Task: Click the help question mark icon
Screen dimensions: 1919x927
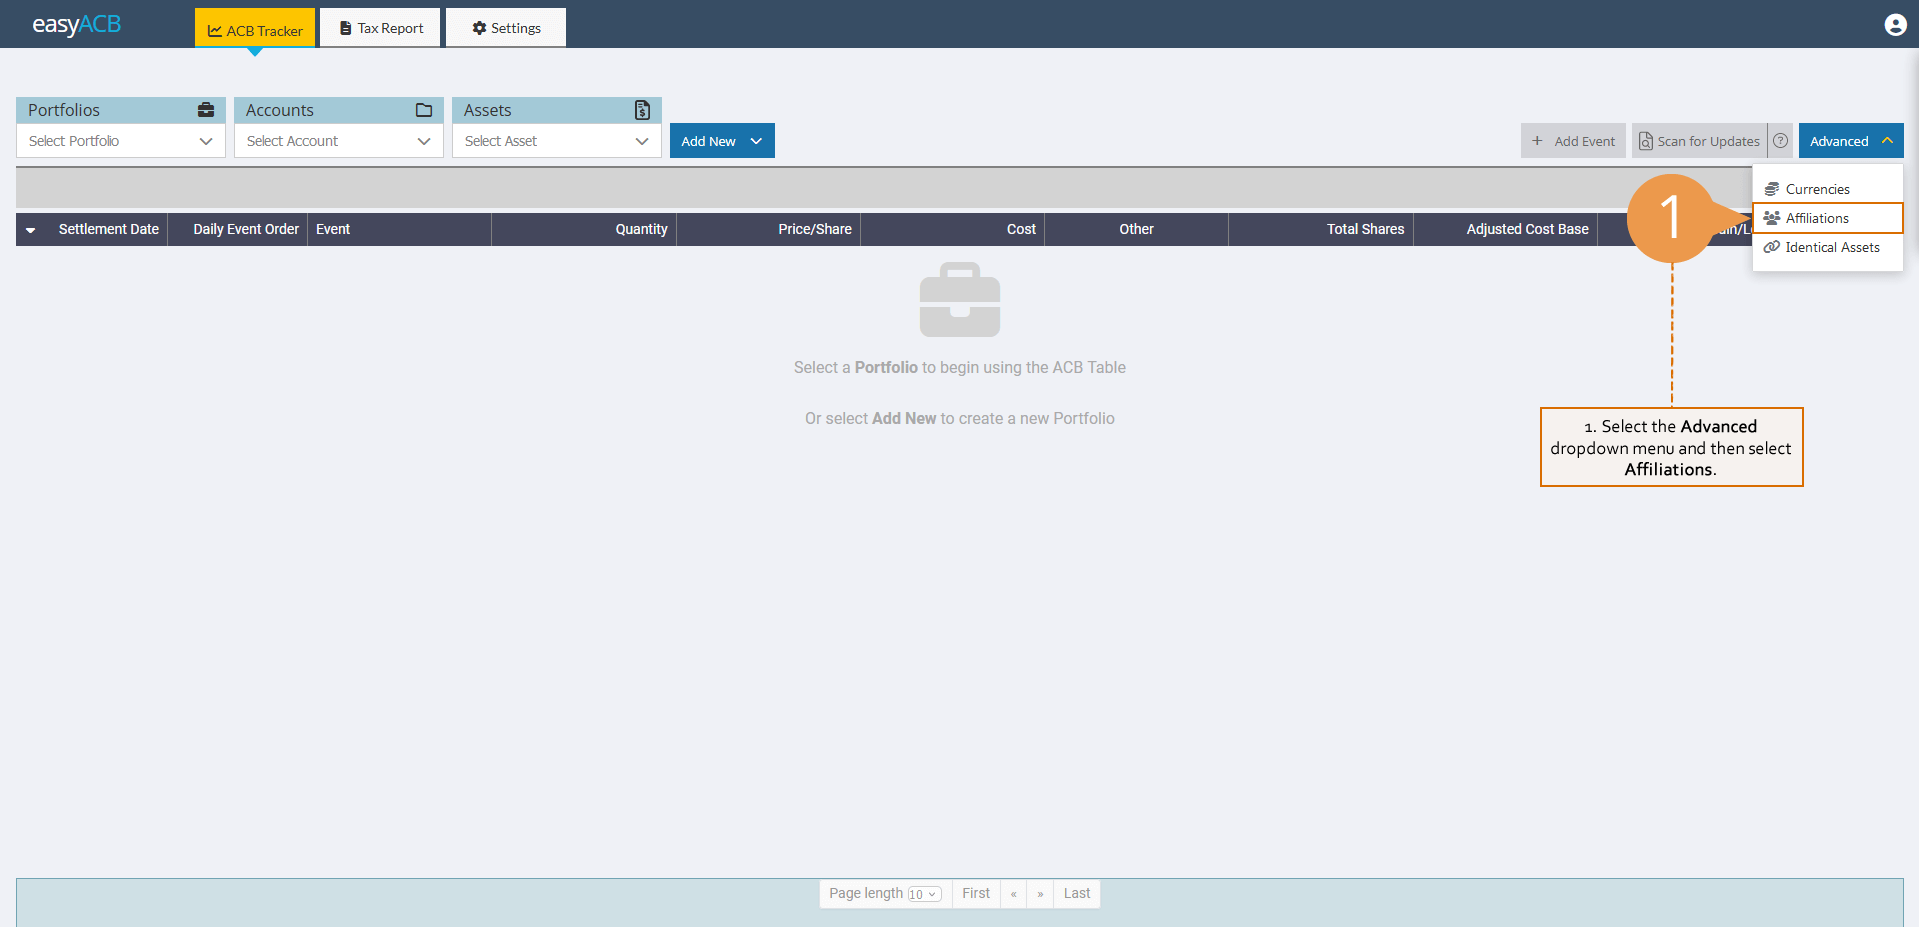Action: click(x=1780, y=140)
